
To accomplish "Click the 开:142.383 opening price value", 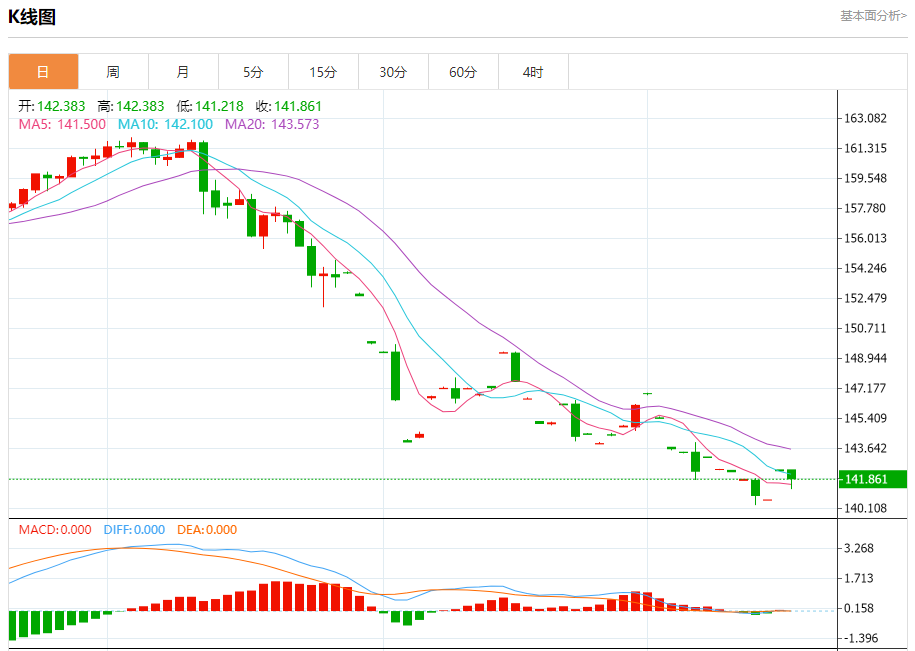I will point(52,106).
